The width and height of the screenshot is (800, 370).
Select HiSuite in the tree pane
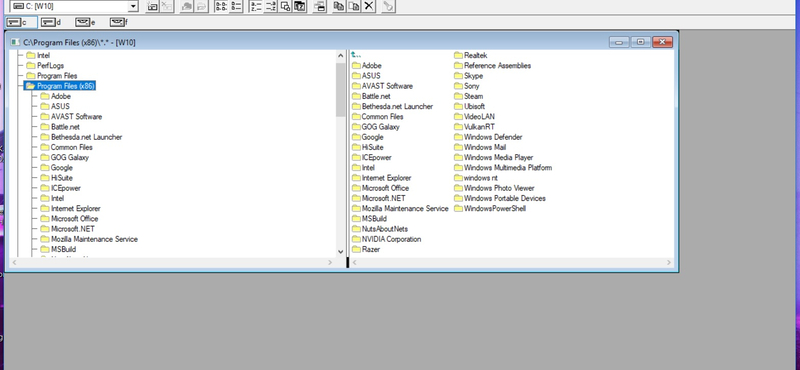pyautogui.click(x=62, y=178)
